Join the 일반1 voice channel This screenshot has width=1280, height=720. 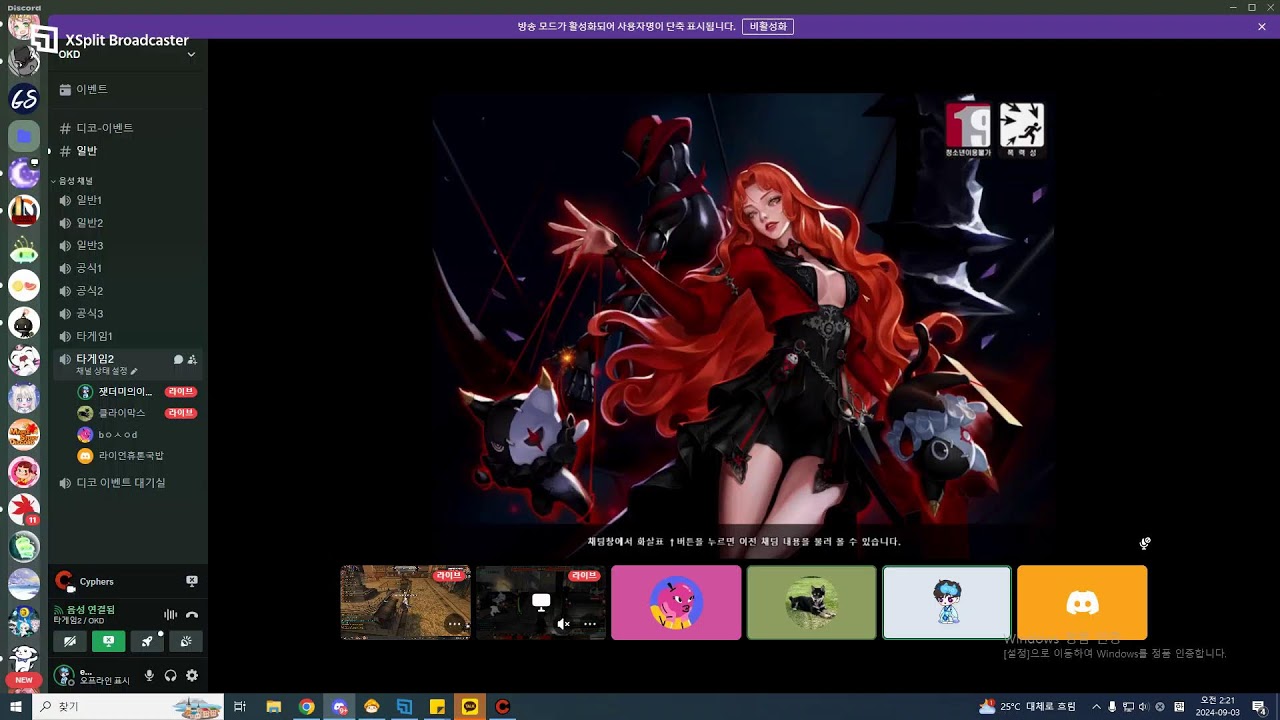tap(128, 200)
